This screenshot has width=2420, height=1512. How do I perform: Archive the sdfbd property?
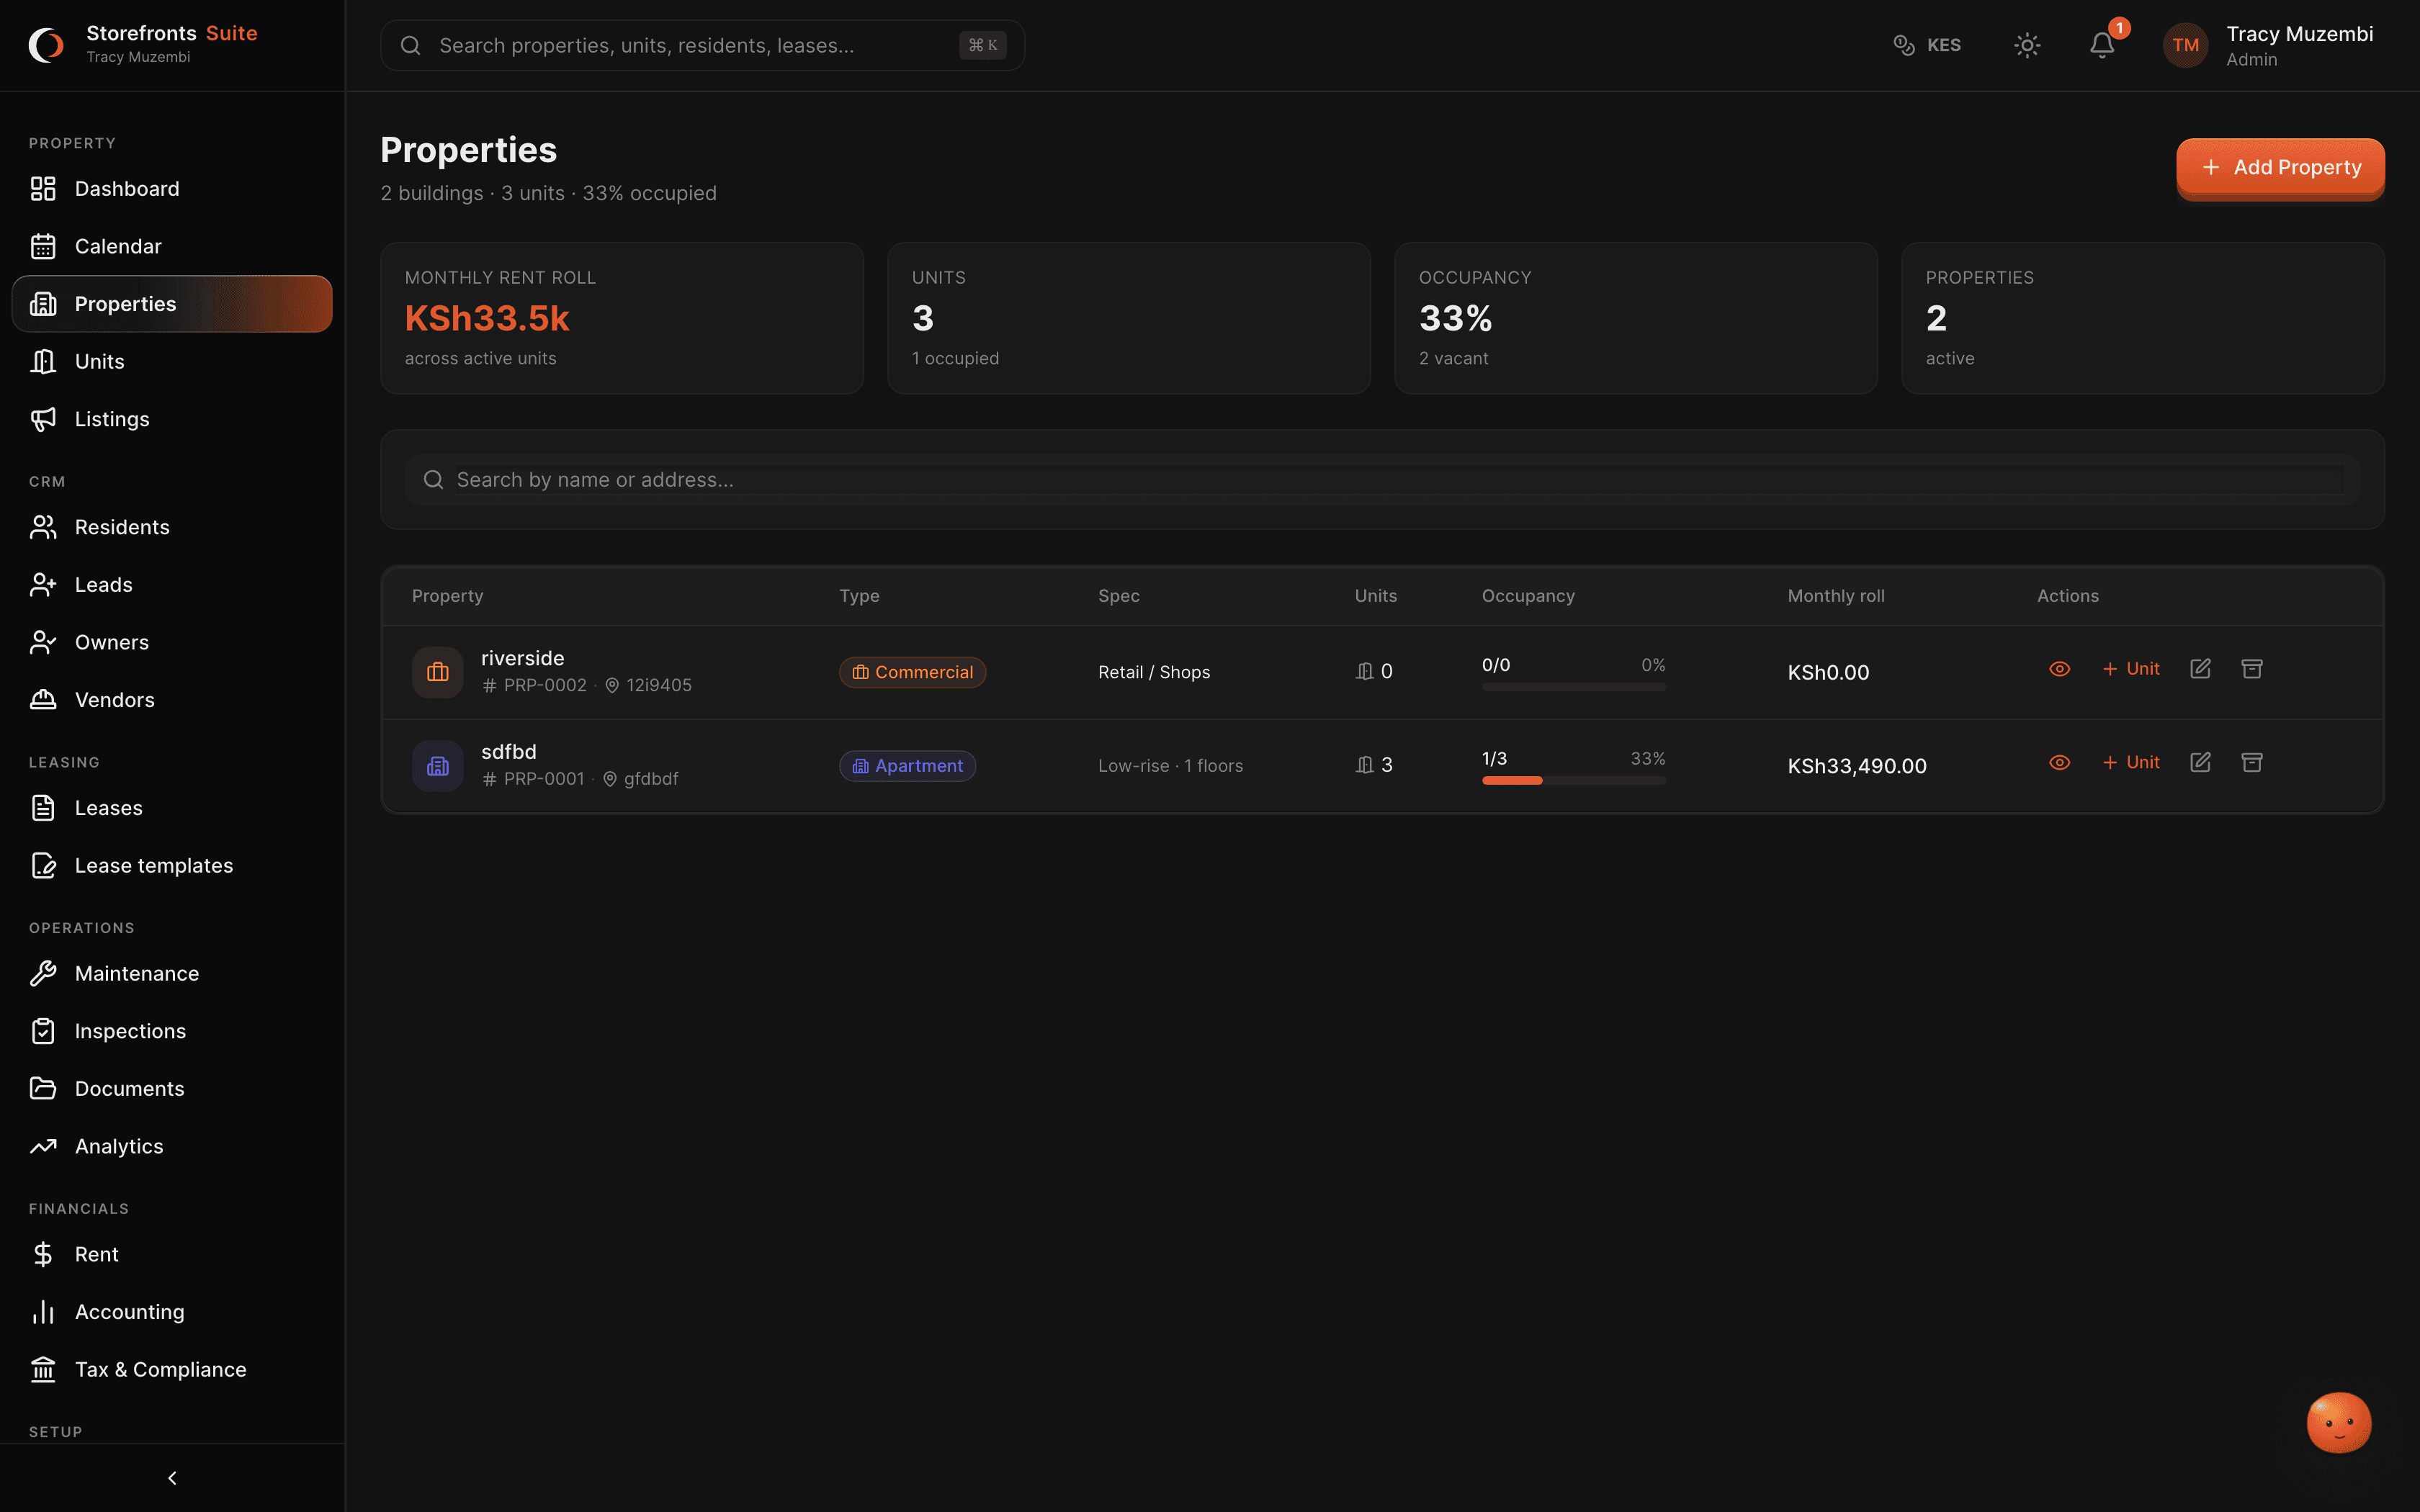click(2252, 762)
